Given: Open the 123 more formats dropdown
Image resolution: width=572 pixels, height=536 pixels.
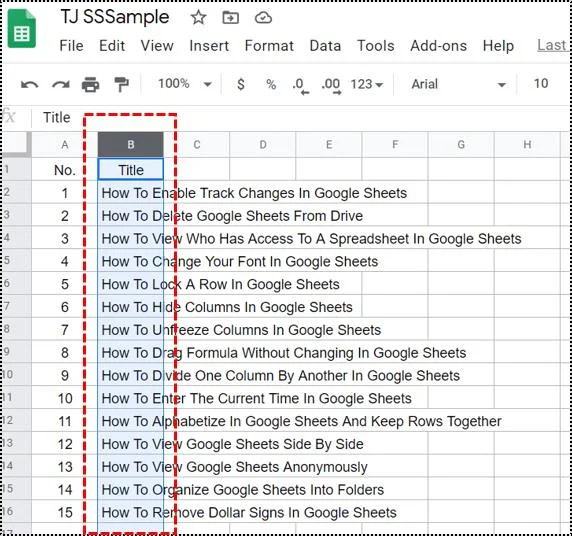Looking at the screenshot, I should point(367,84).
